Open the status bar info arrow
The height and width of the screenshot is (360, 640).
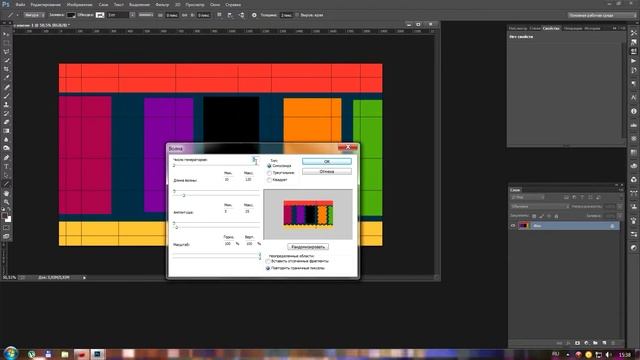click(84, 278)
